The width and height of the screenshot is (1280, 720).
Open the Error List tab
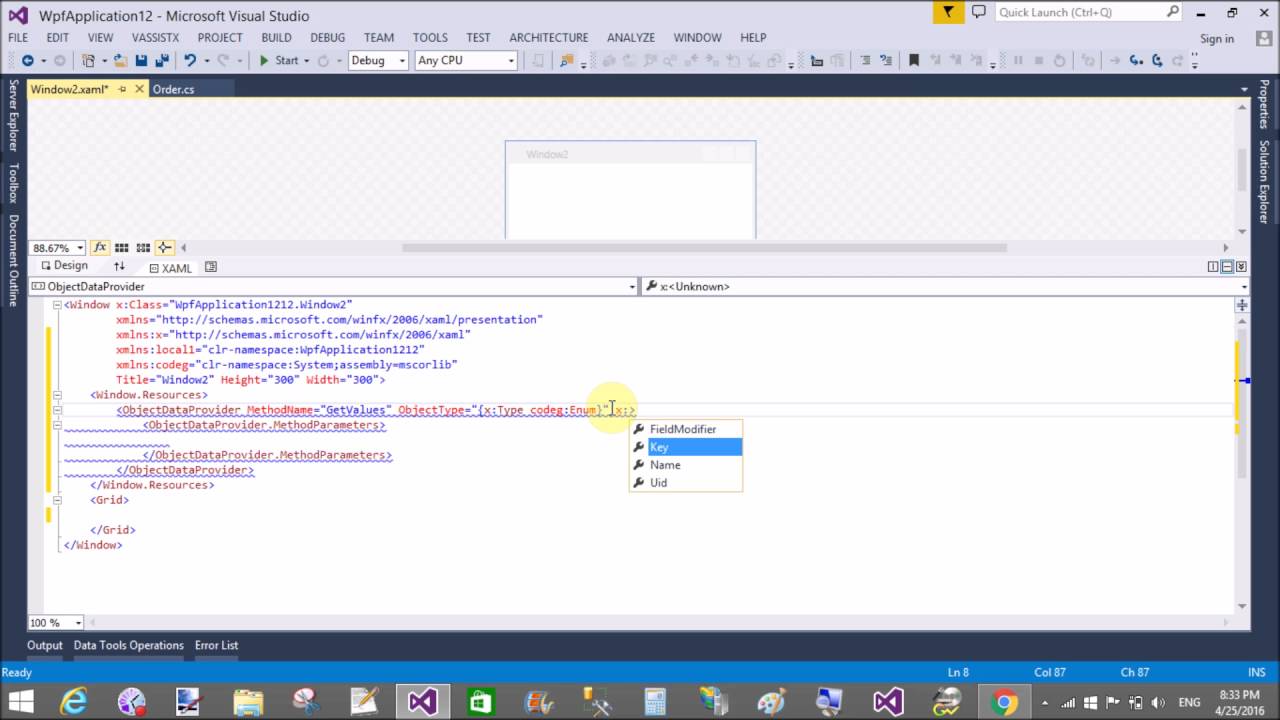click(216, 645)
